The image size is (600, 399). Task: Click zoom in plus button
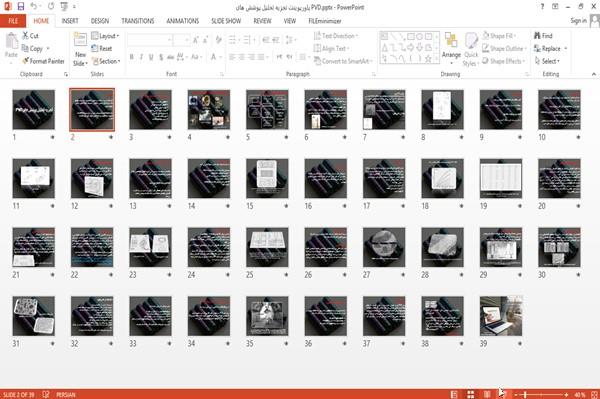click(566, 394)
